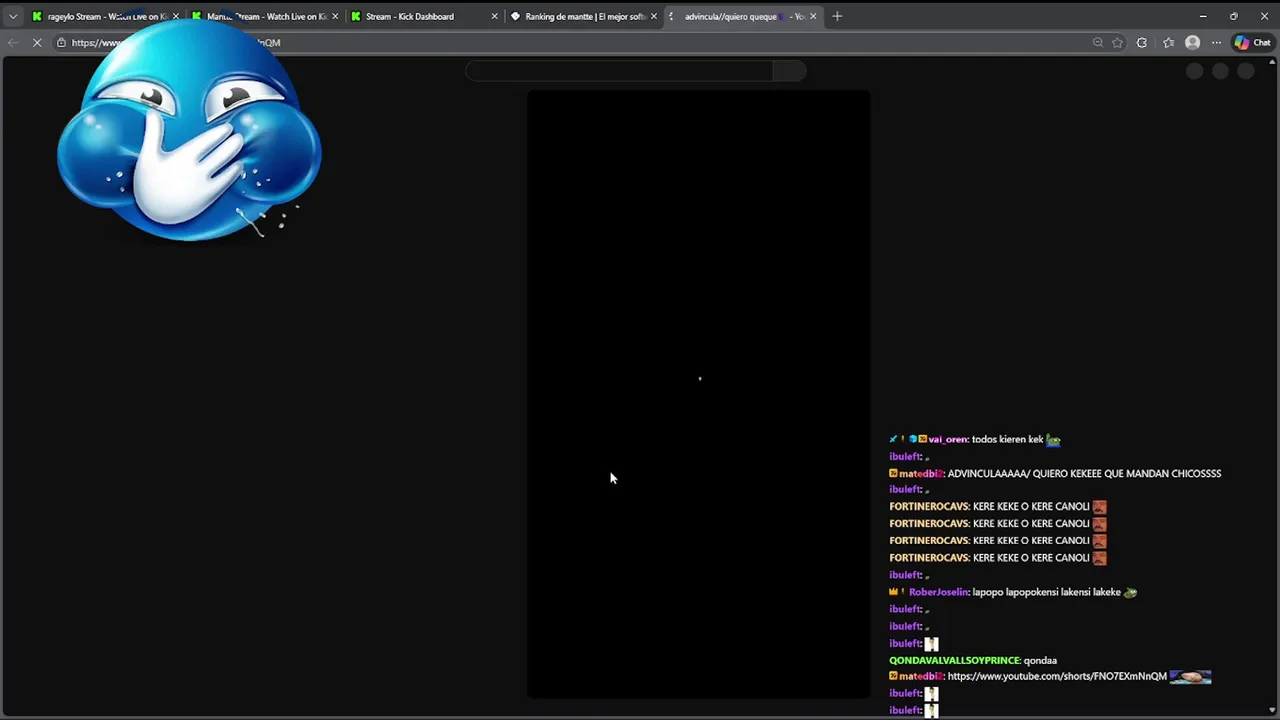View site information lock icon
Viewport: 1280px width, 720px height.
tap(61, 42)
